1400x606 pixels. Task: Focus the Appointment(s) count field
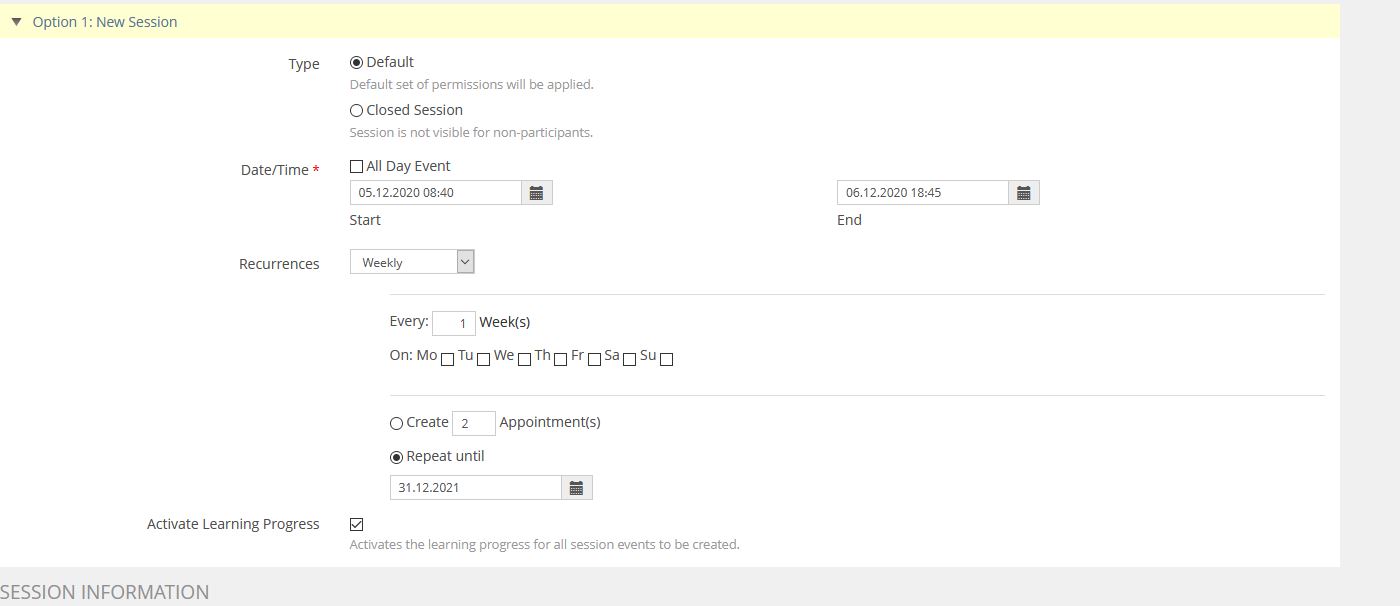(x=473, y=424)
